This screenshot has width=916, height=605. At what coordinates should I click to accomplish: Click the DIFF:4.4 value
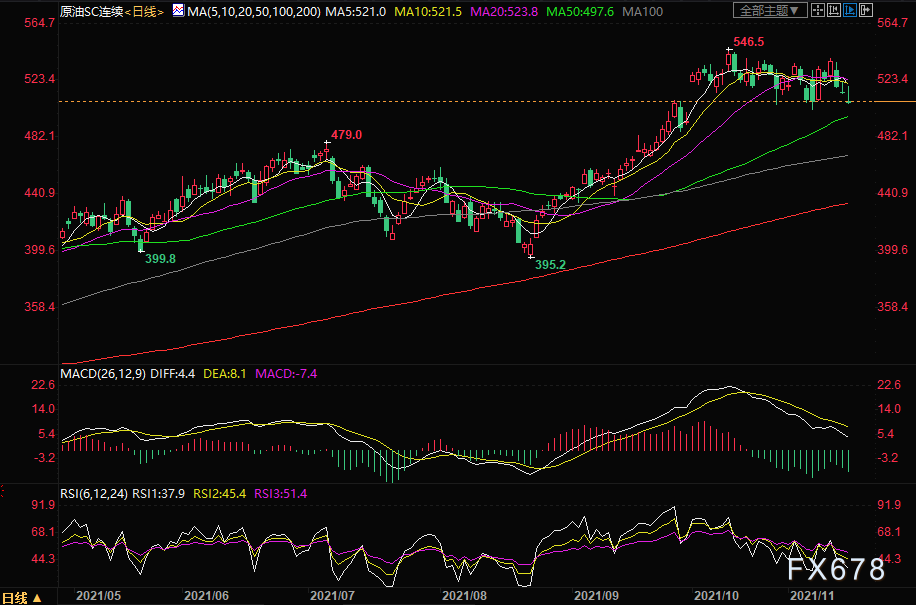(x=172, y=374)
